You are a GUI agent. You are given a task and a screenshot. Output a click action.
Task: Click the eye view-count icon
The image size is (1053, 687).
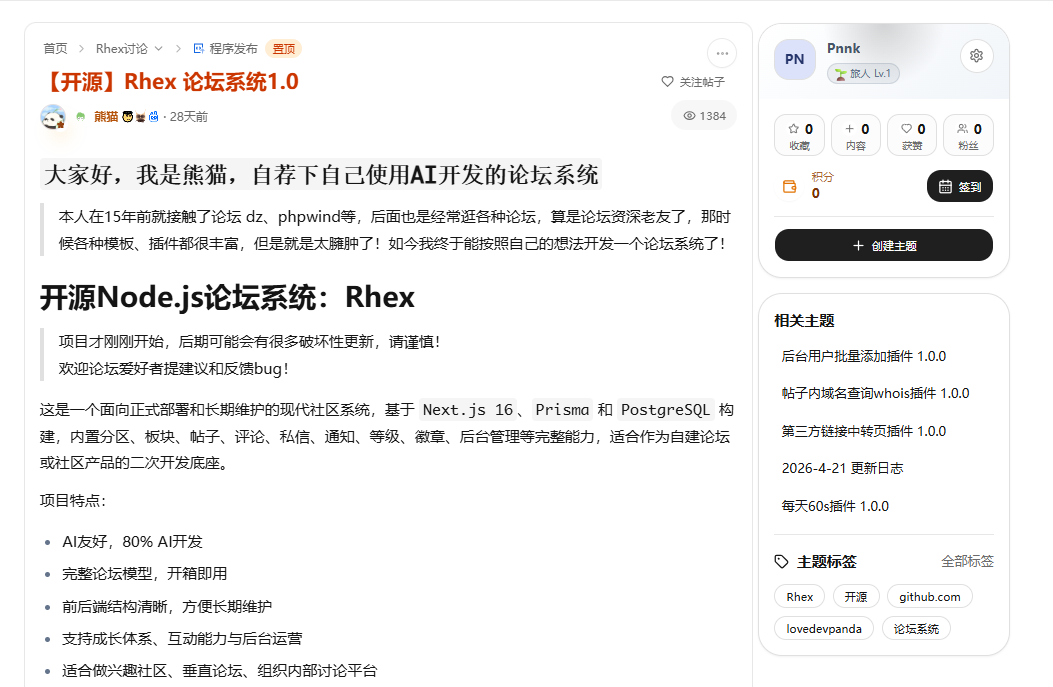tap(689, 116)
